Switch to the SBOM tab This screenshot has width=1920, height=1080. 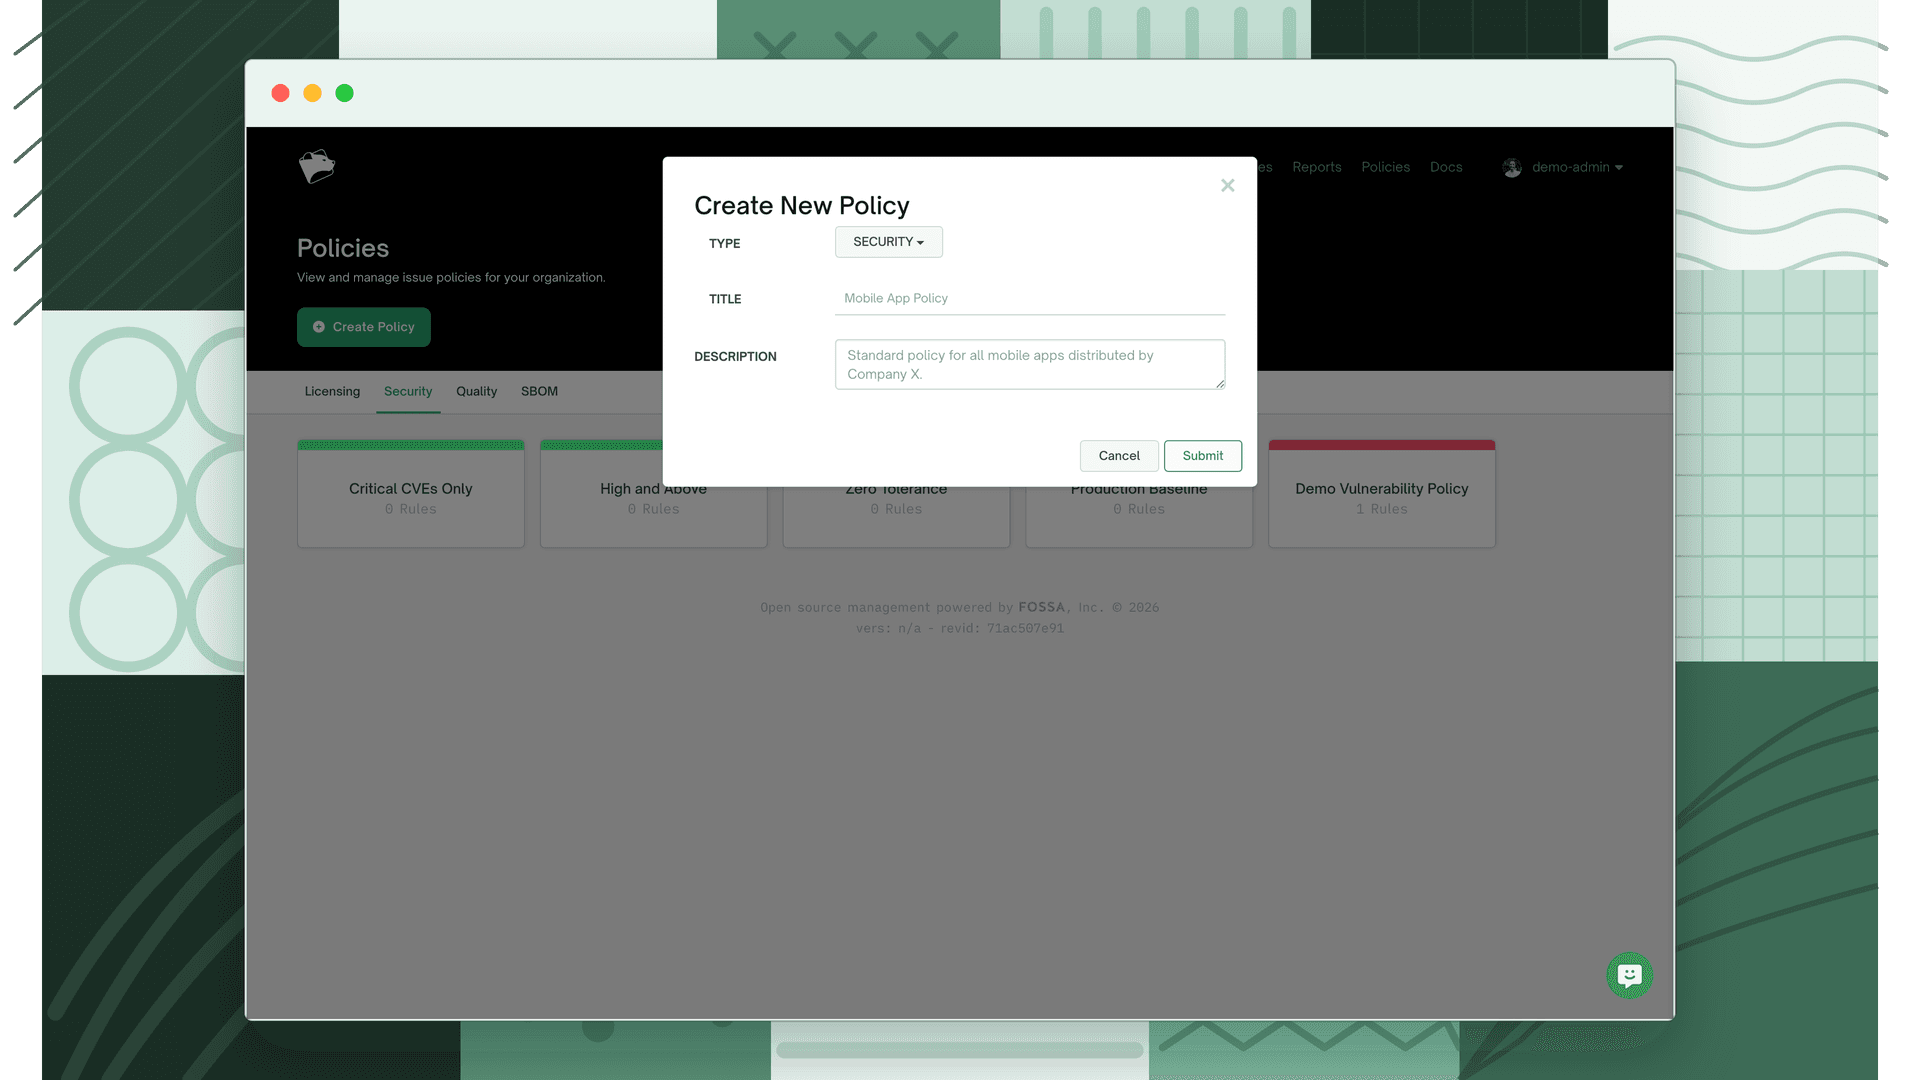click(x=539, y=391)
